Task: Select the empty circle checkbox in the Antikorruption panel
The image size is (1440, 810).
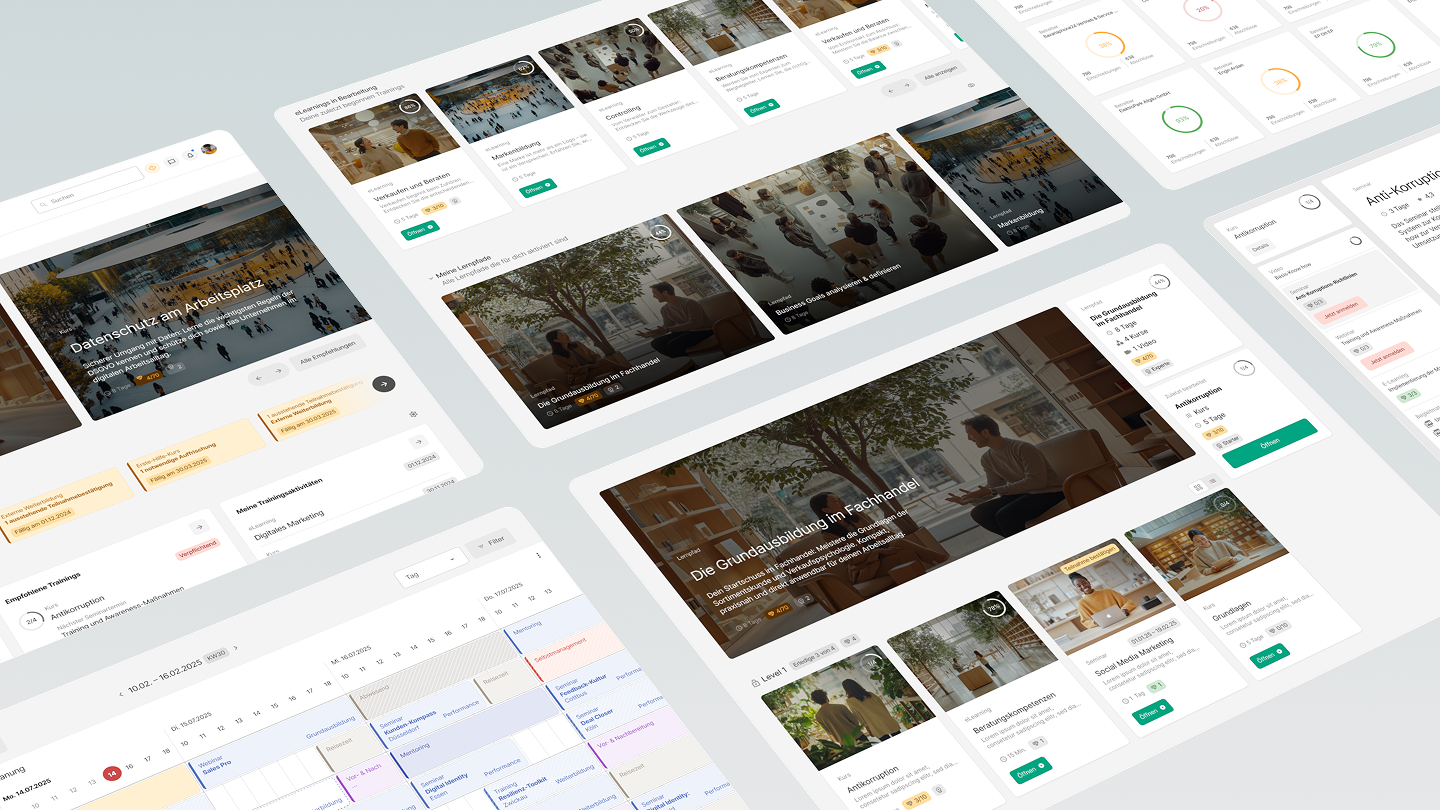Action: [1356, 240]
